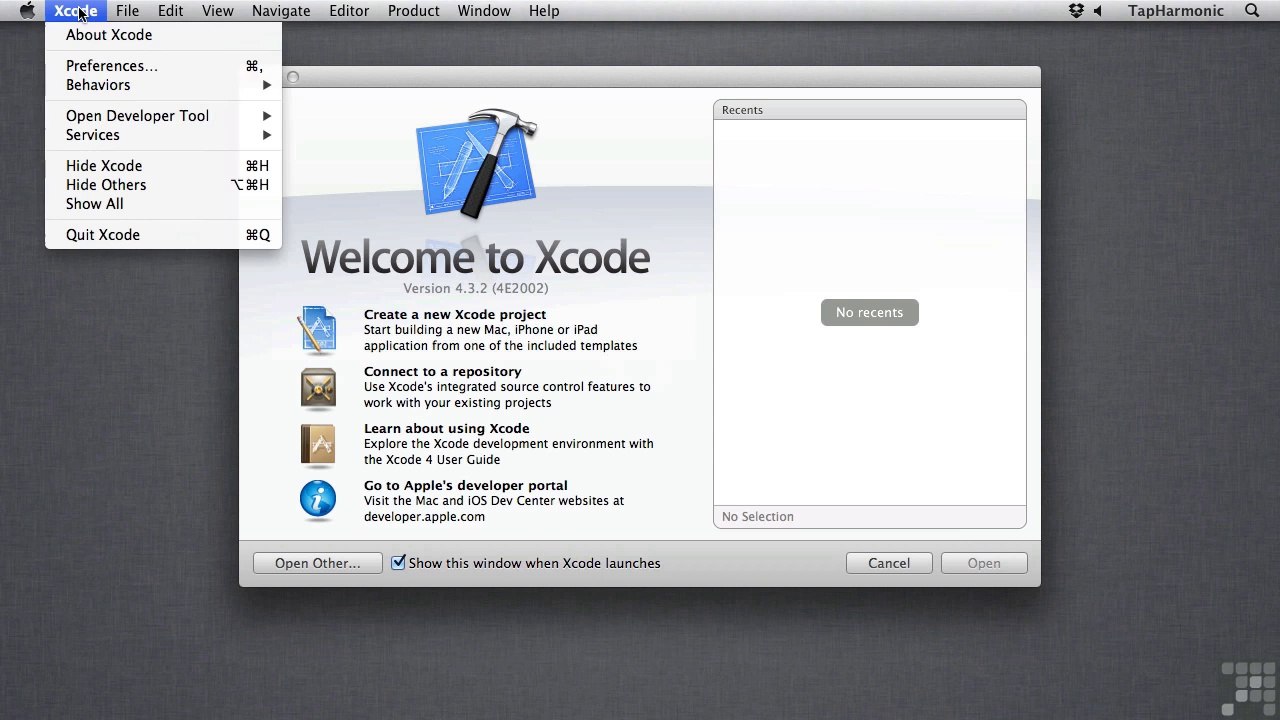The height and width of the screenshot is (720, 1280).
Task: Click Learn about using Xcode
Action: [x=447, y=428]
